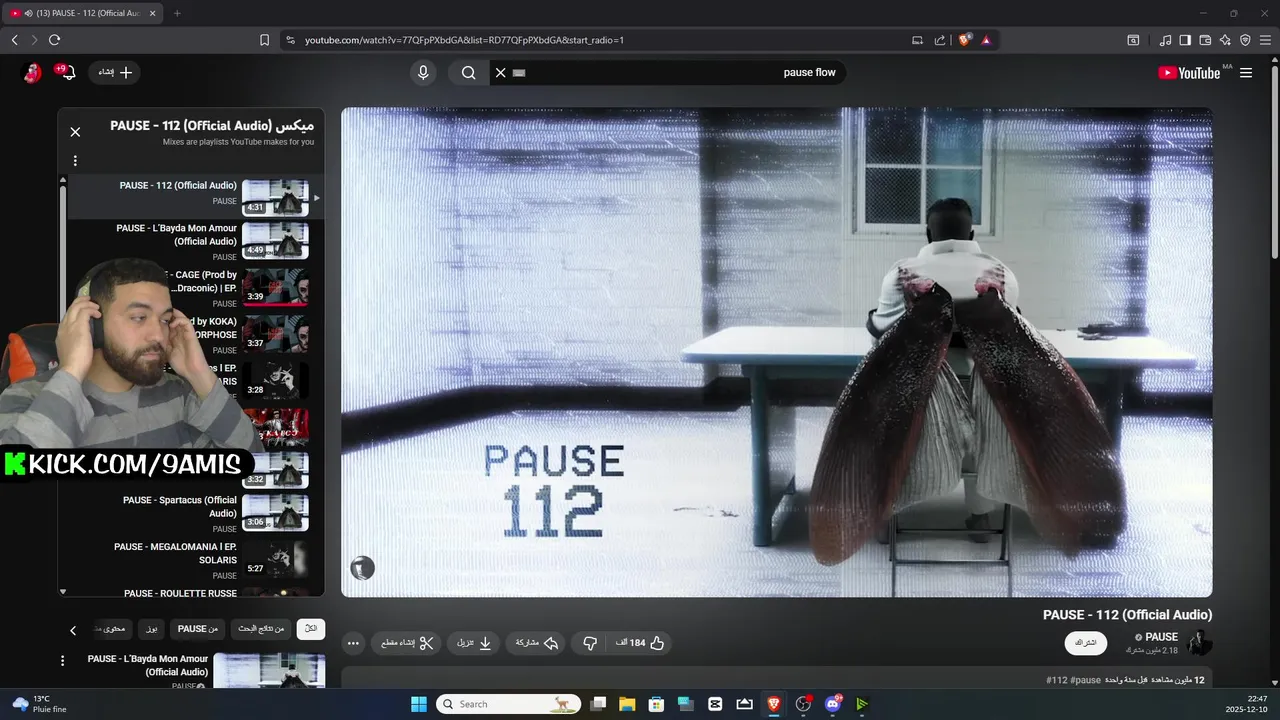1280x720 pixels.
Task: Click the Create (+) button
Action: tap(115, 72)
